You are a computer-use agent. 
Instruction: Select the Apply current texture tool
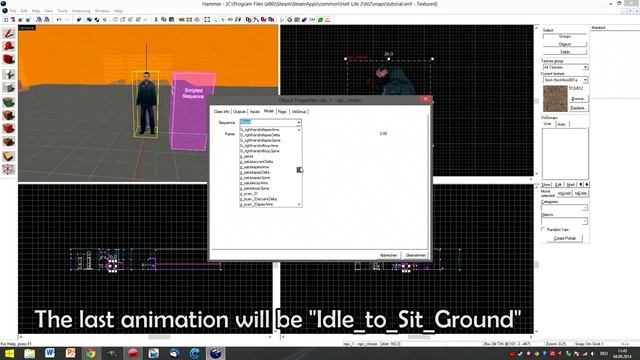pos(9,115)
